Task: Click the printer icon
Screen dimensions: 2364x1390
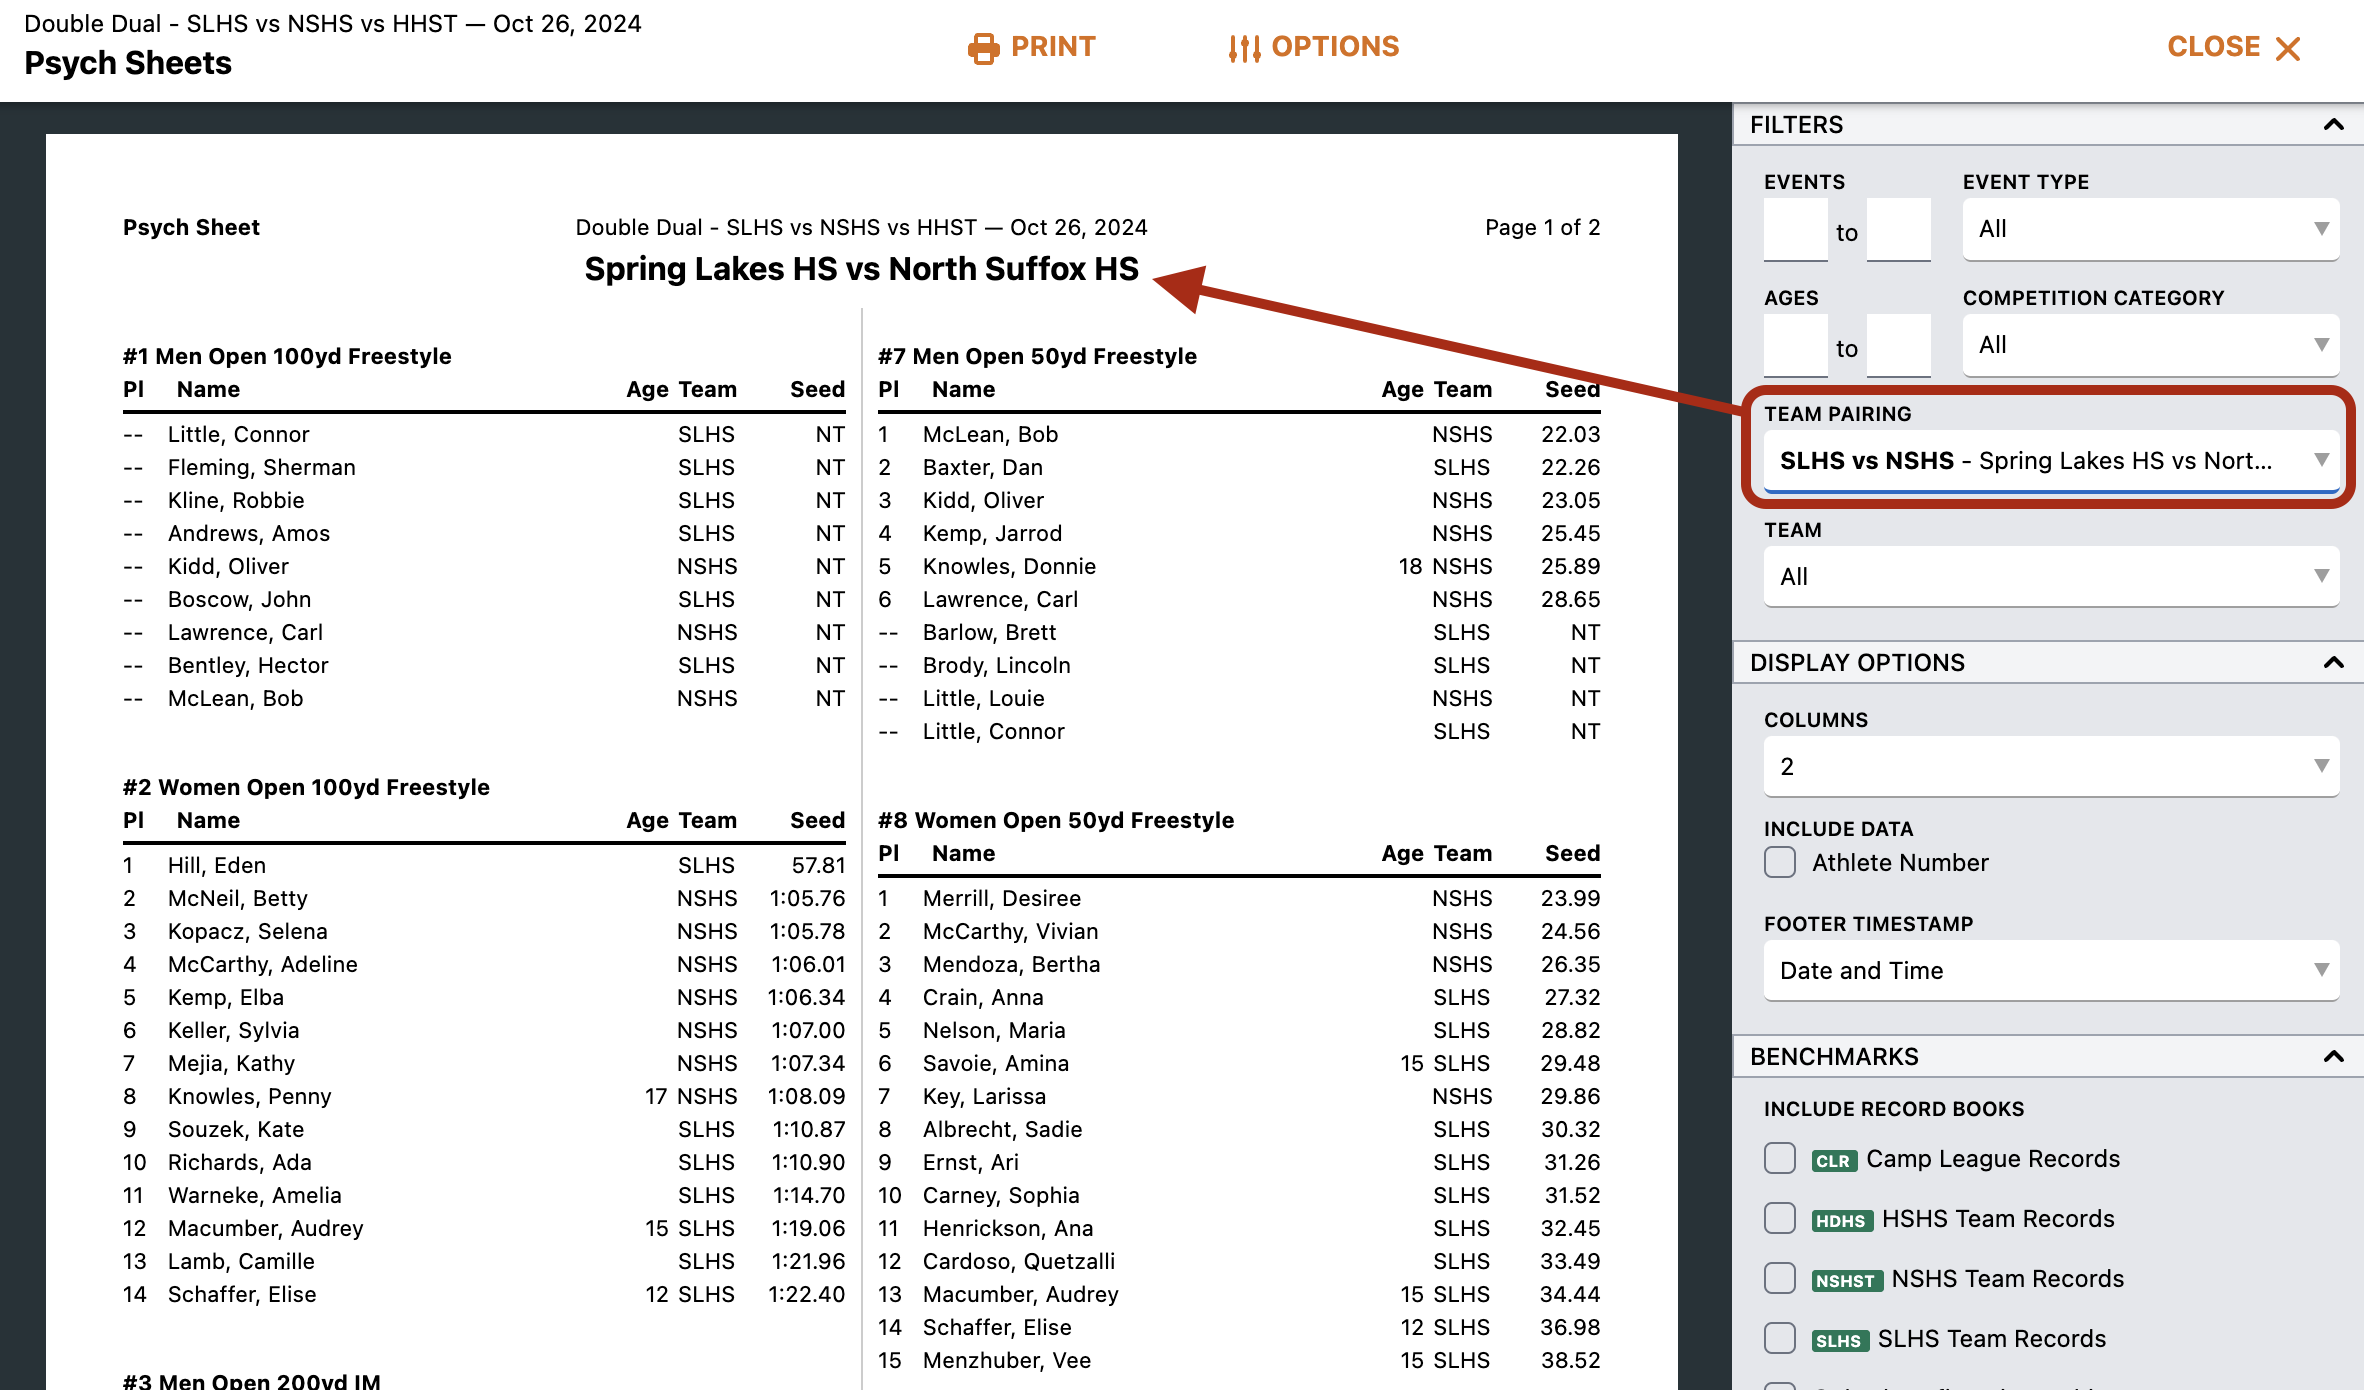Action: coord(983,48)
